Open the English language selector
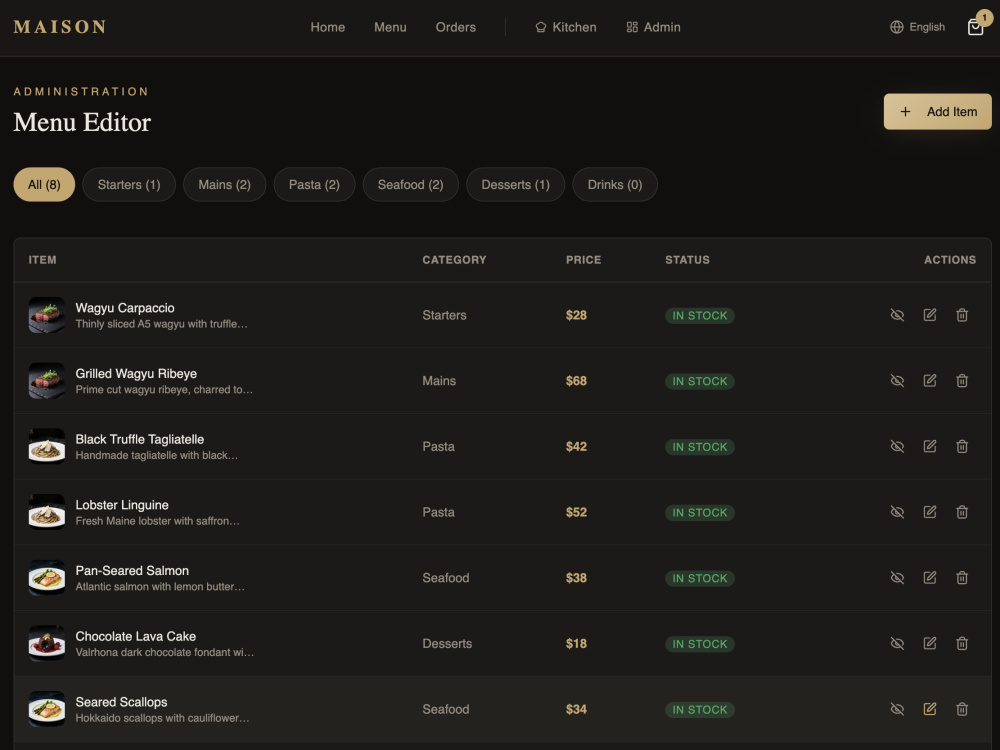Screen dimensions: 1000x750 (917, 27)
